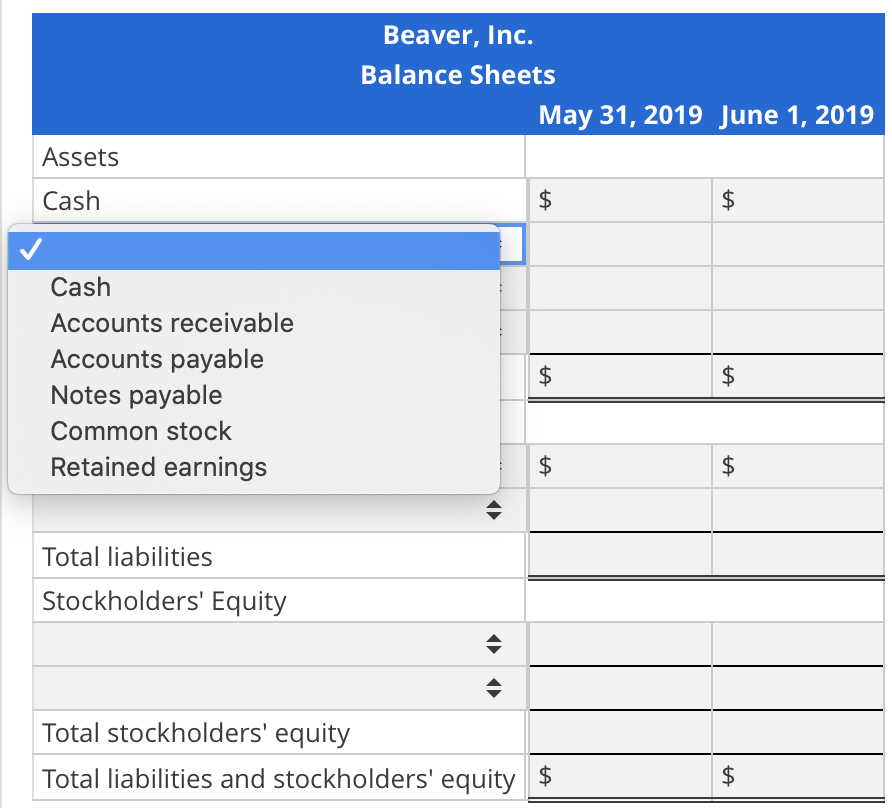
Task: Click the Cash amount cell under May 31, 2019
Action: (x=618, y=199)
